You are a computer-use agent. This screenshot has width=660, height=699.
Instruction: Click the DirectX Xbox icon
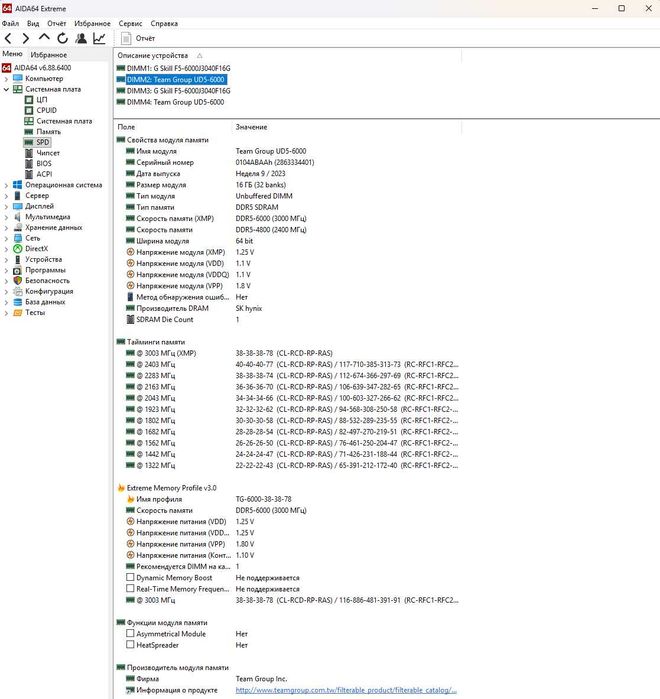point(18,249)
